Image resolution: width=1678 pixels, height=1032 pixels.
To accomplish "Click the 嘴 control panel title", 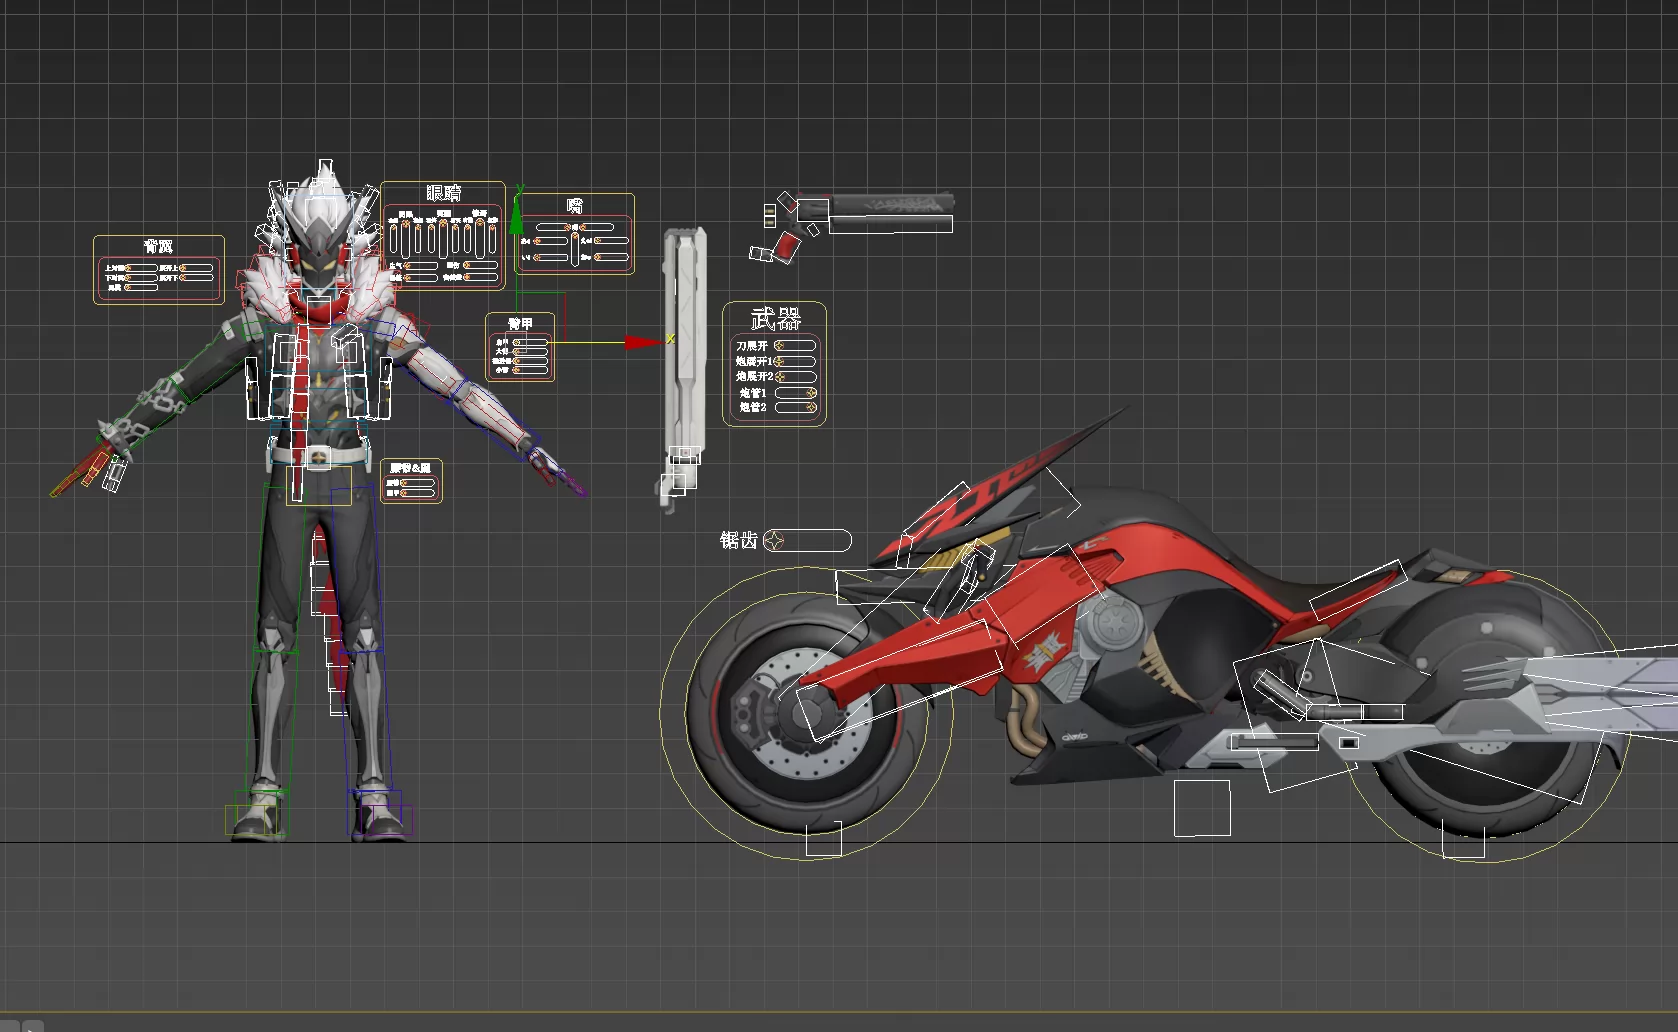I will click(x=575, y=205).
